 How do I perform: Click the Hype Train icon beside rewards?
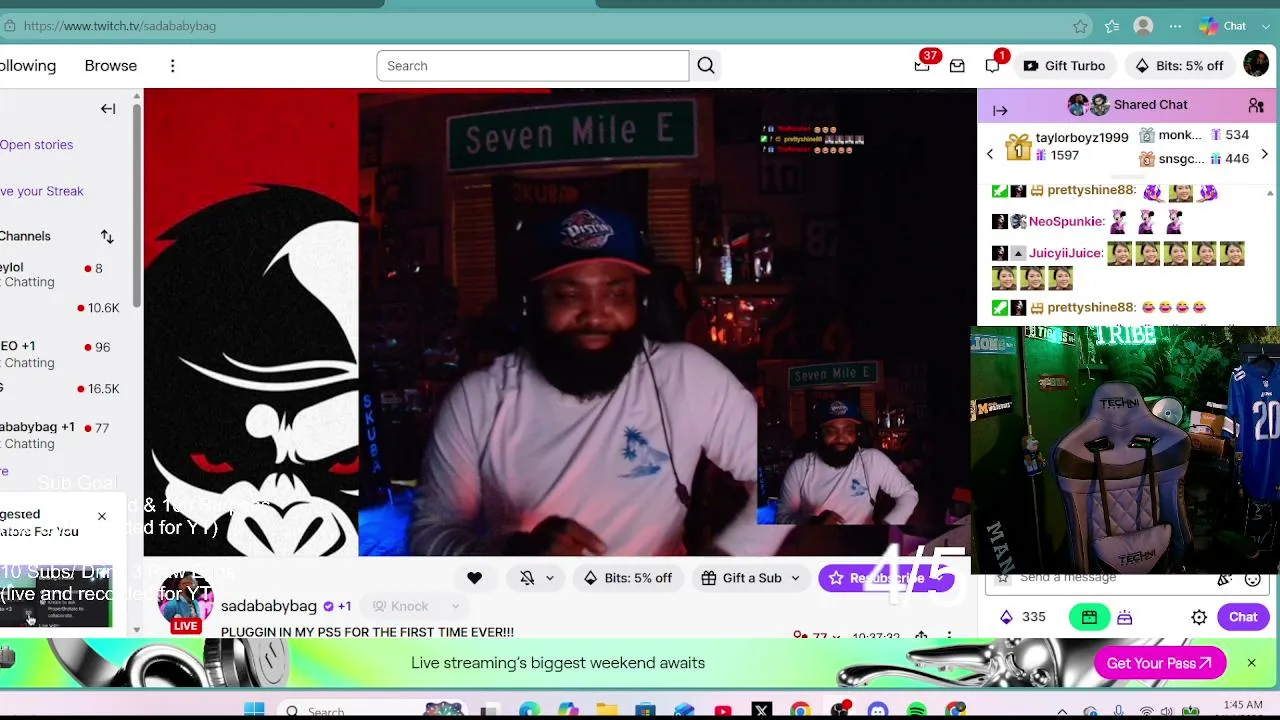pos(1125,618)
